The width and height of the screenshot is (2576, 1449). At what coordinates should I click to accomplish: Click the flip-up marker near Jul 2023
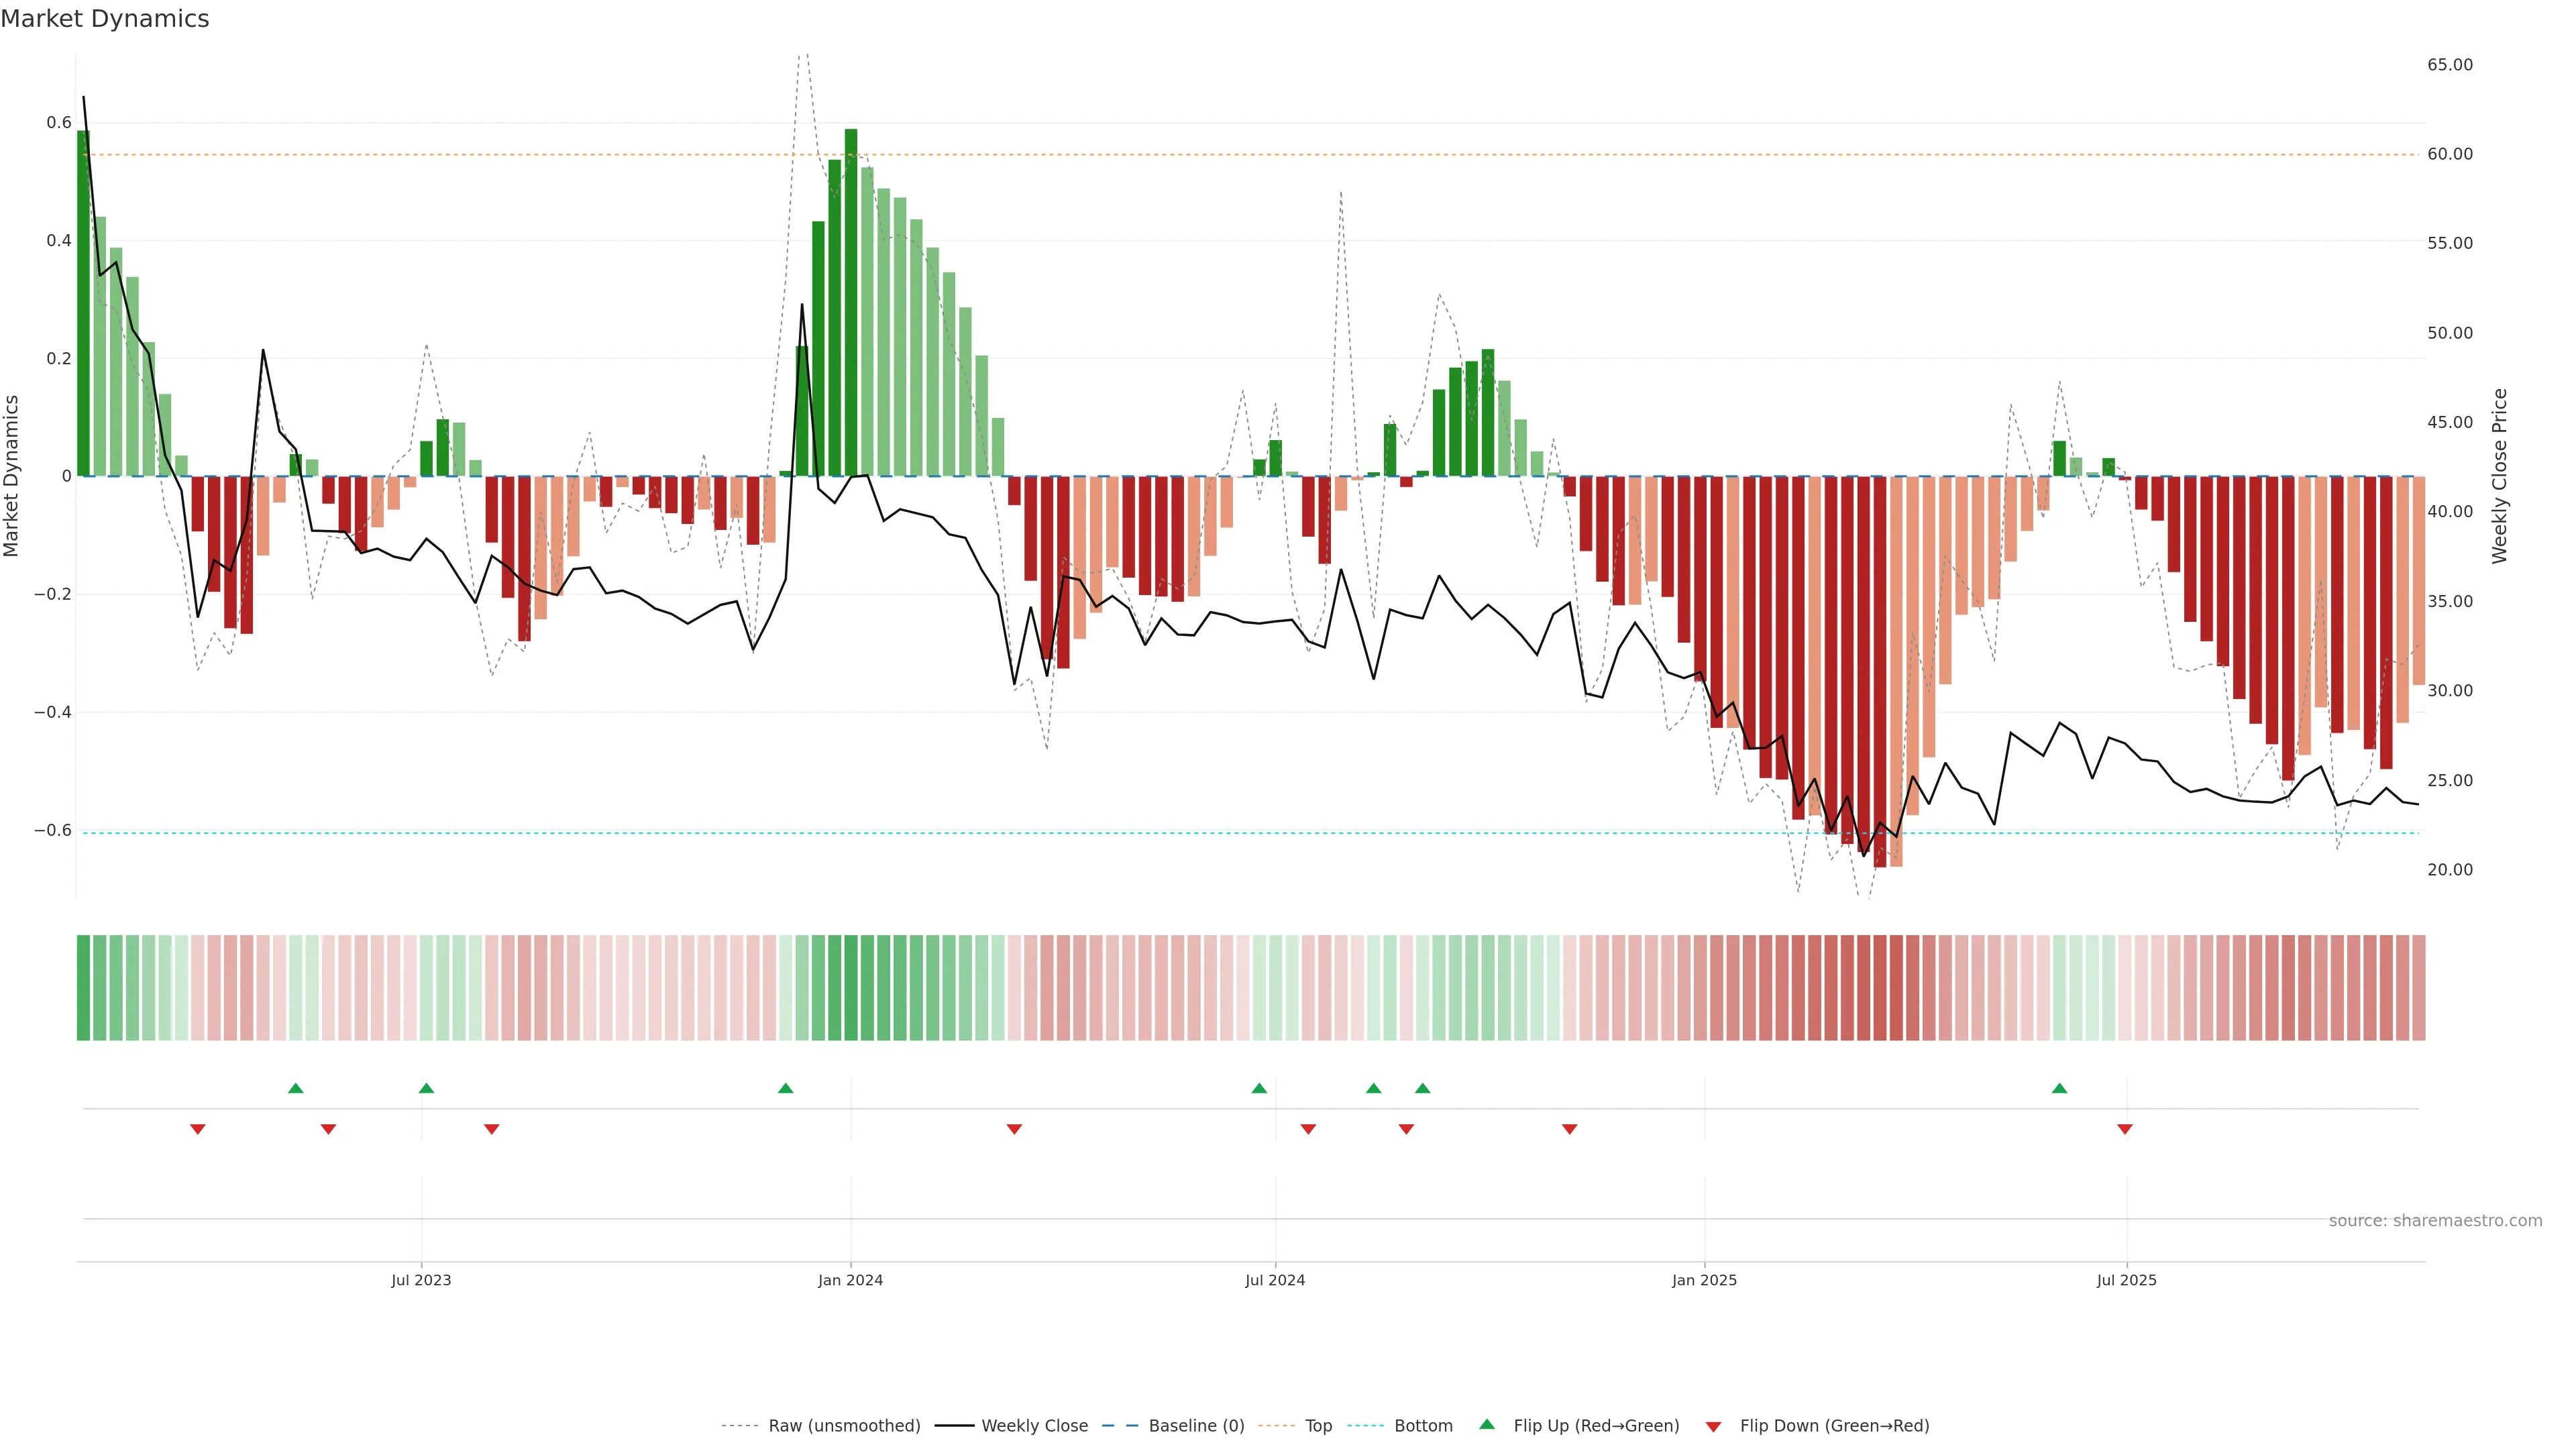pyautogui.click(x=426, y=1088)
